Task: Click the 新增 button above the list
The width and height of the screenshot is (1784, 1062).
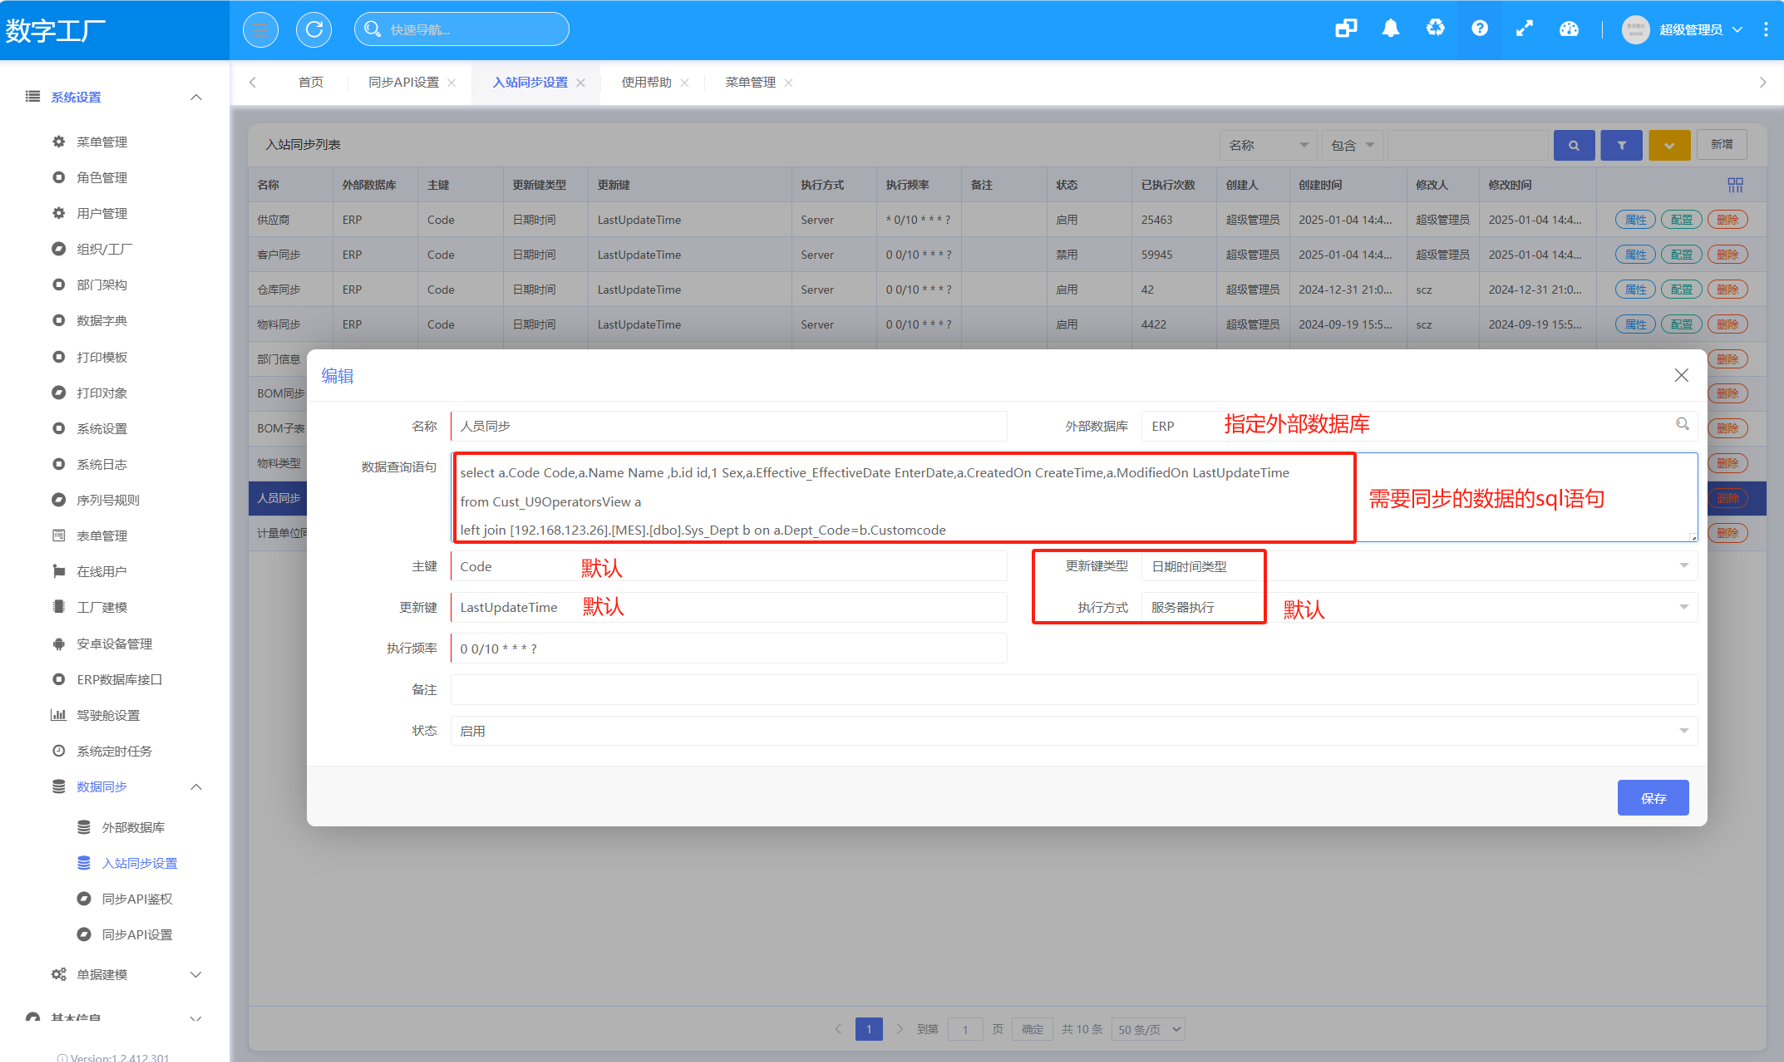Action: click(1721, 145)
